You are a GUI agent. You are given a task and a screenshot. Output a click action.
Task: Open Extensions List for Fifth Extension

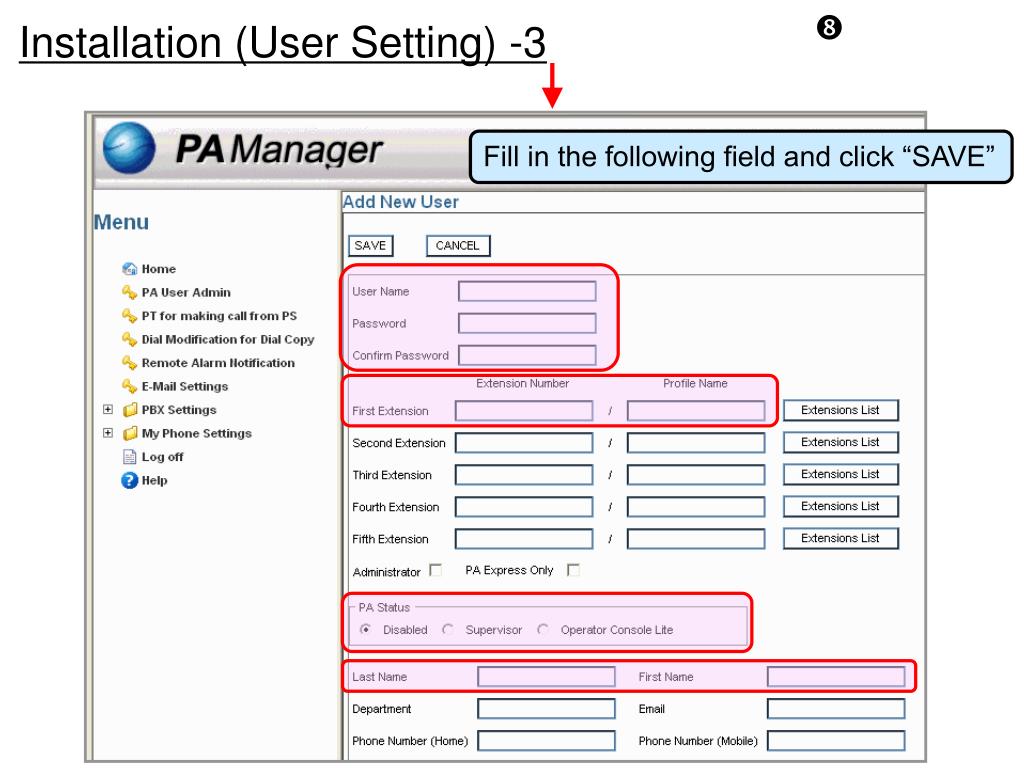(840, 538)
